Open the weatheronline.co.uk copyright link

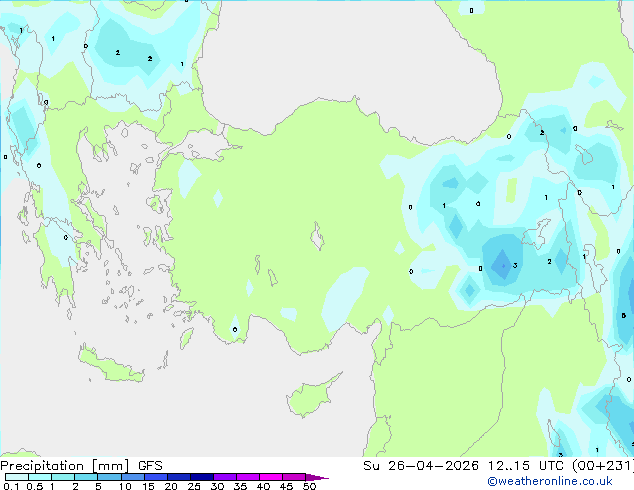549,481
